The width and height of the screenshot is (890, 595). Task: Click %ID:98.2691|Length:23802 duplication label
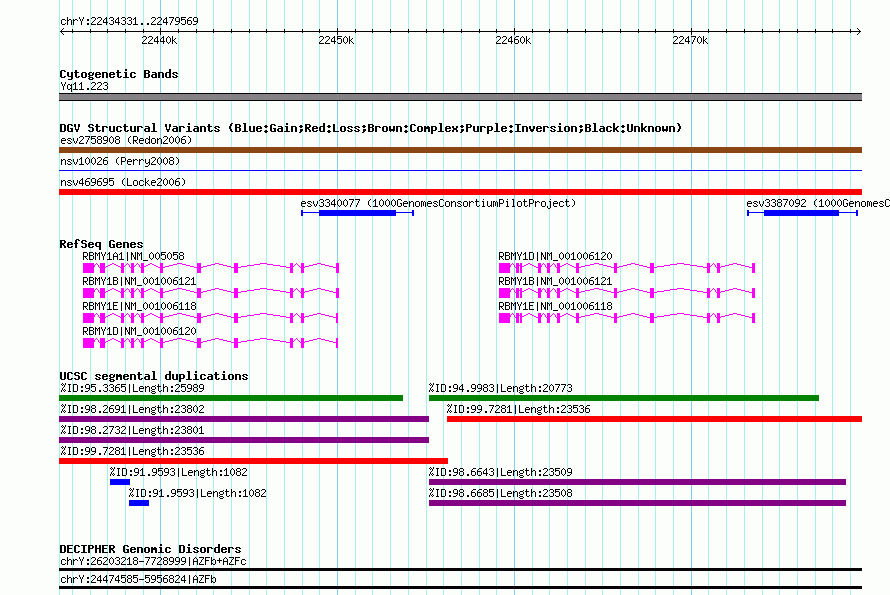(132, 409)
